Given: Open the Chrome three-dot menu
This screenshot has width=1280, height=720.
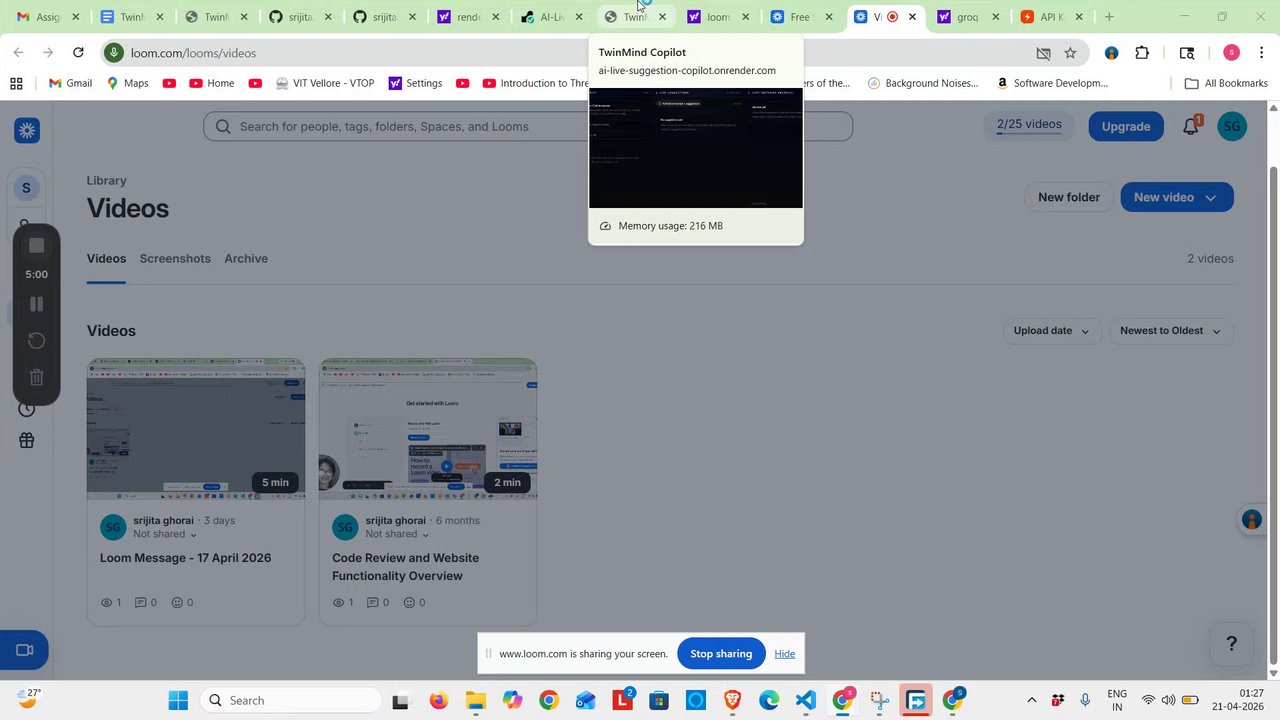Looking at the screenshot, I should [x=1262, y=53].
